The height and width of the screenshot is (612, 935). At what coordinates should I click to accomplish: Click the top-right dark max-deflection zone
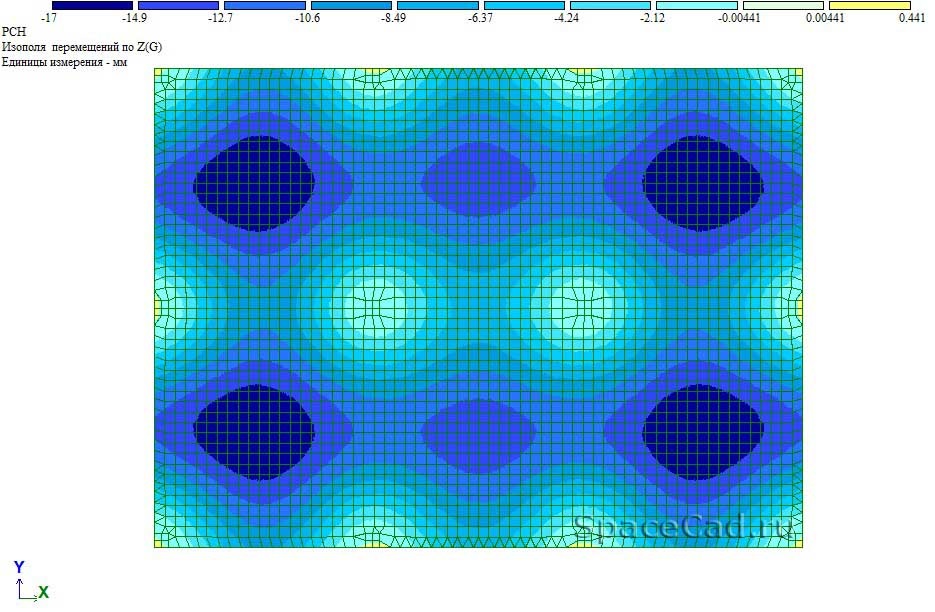(703, 183)
